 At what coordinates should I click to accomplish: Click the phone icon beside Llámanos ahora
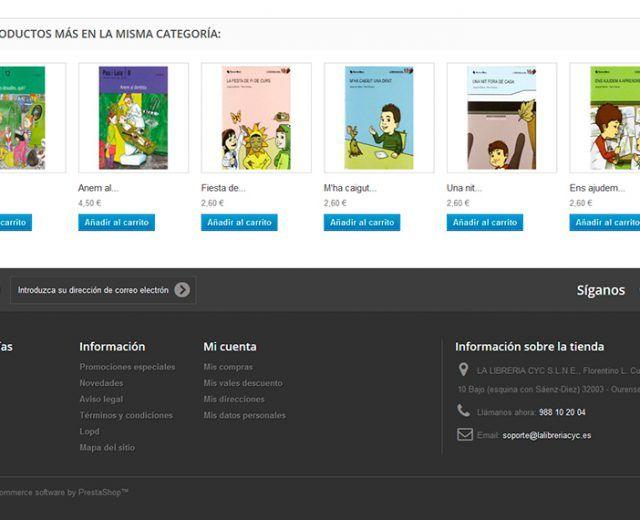464,410
